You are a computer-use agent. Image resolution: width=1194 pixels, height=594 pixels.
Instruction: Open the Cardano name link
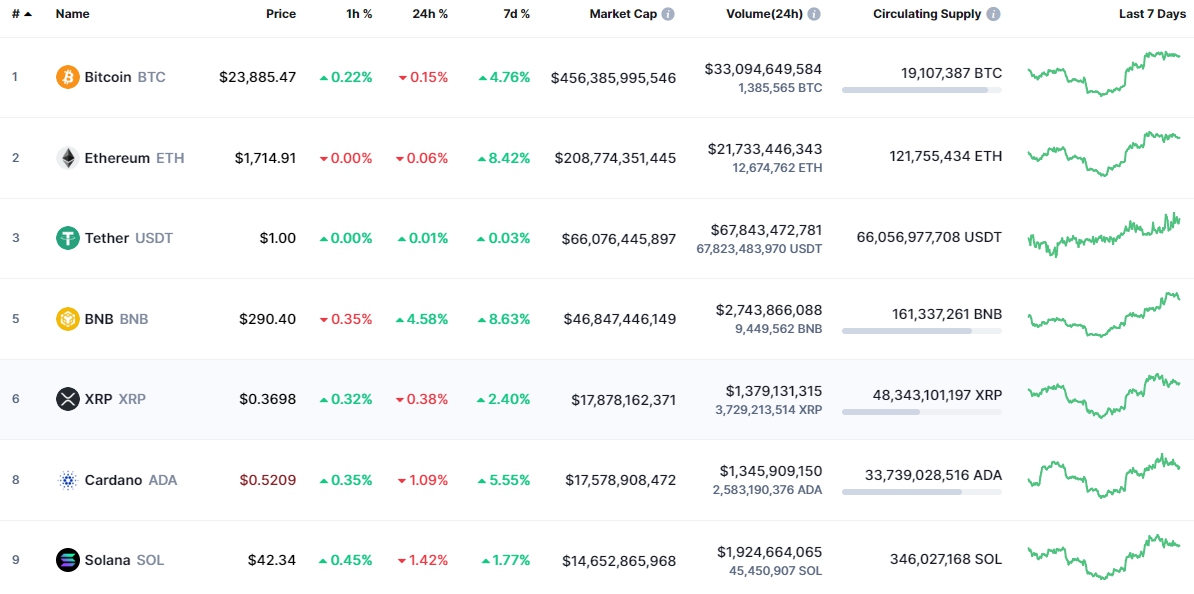[x=113, y=480]
